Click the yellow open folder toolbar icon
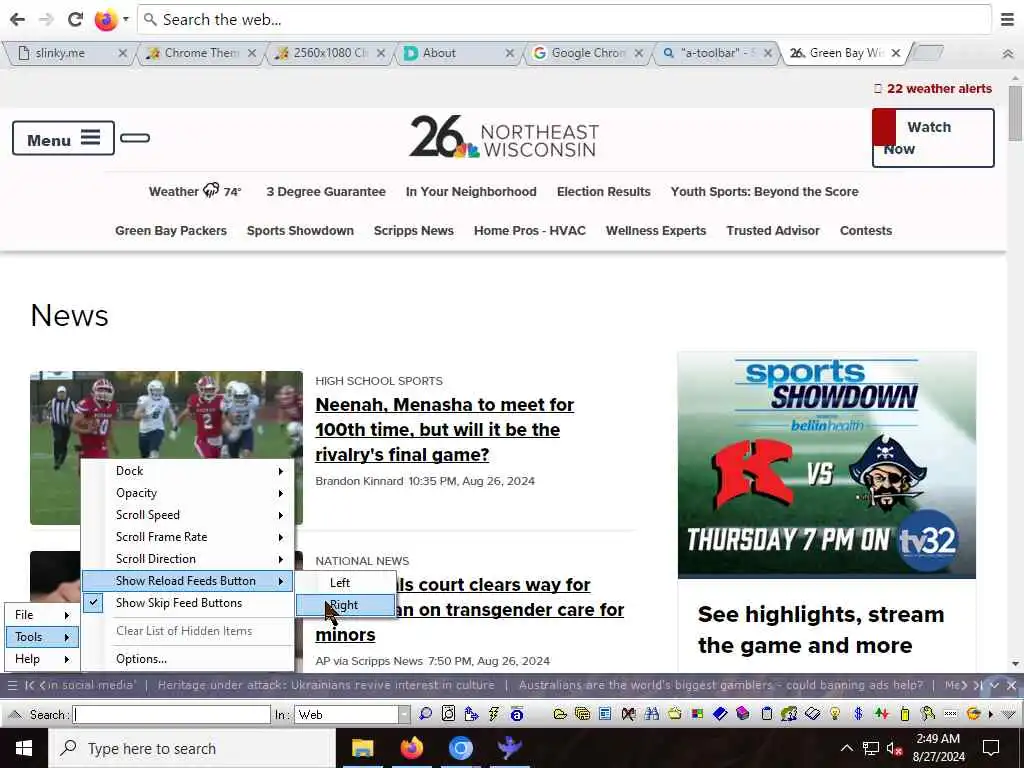Screen dimensions: 1024x768 point(560,714)
